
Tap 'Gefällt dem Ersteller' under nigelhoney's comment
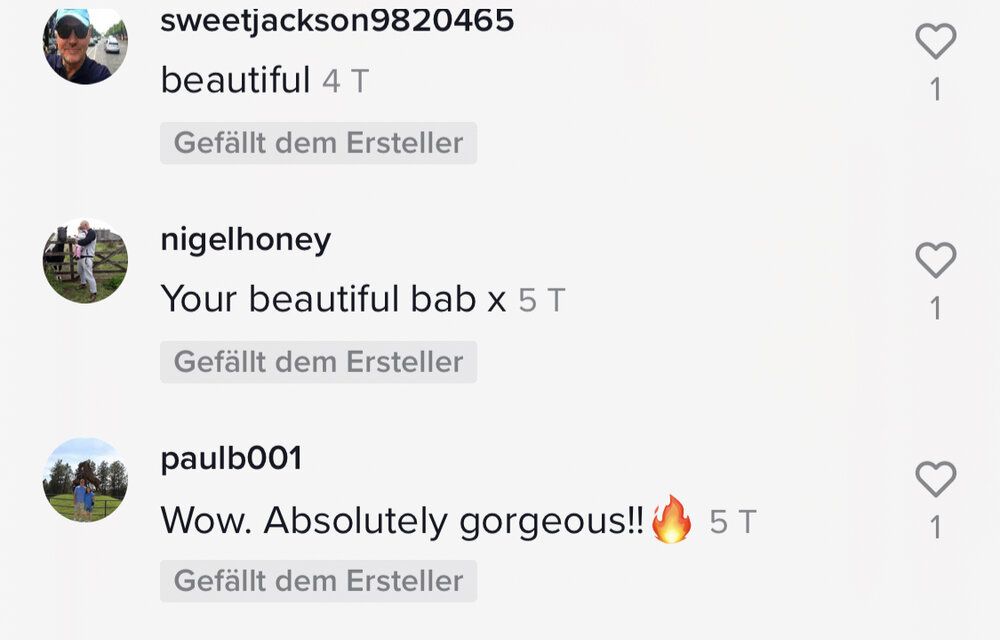[x=318, y=362]
